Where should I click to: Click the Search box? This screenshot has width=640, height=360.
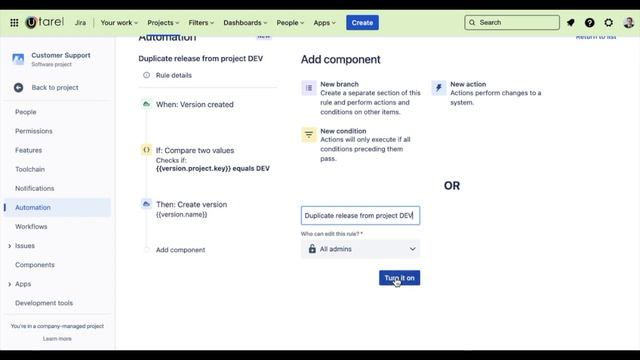[x=512, y=22]
